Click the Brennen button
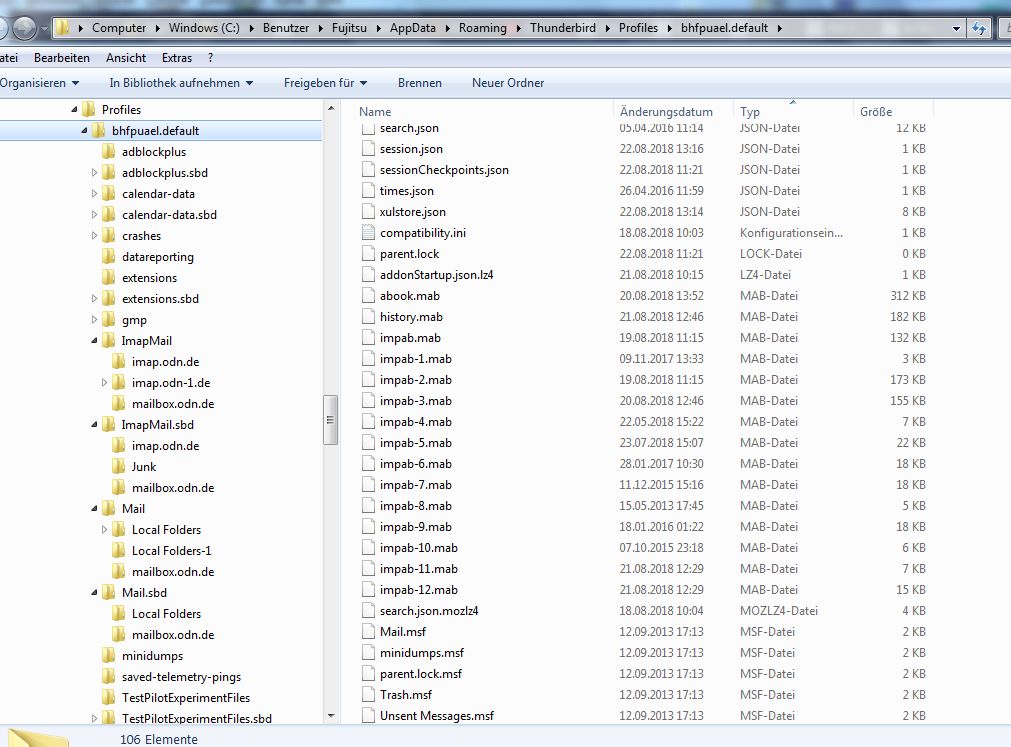The height and width of the screenshot is (747, 1011). click(419, 83)
